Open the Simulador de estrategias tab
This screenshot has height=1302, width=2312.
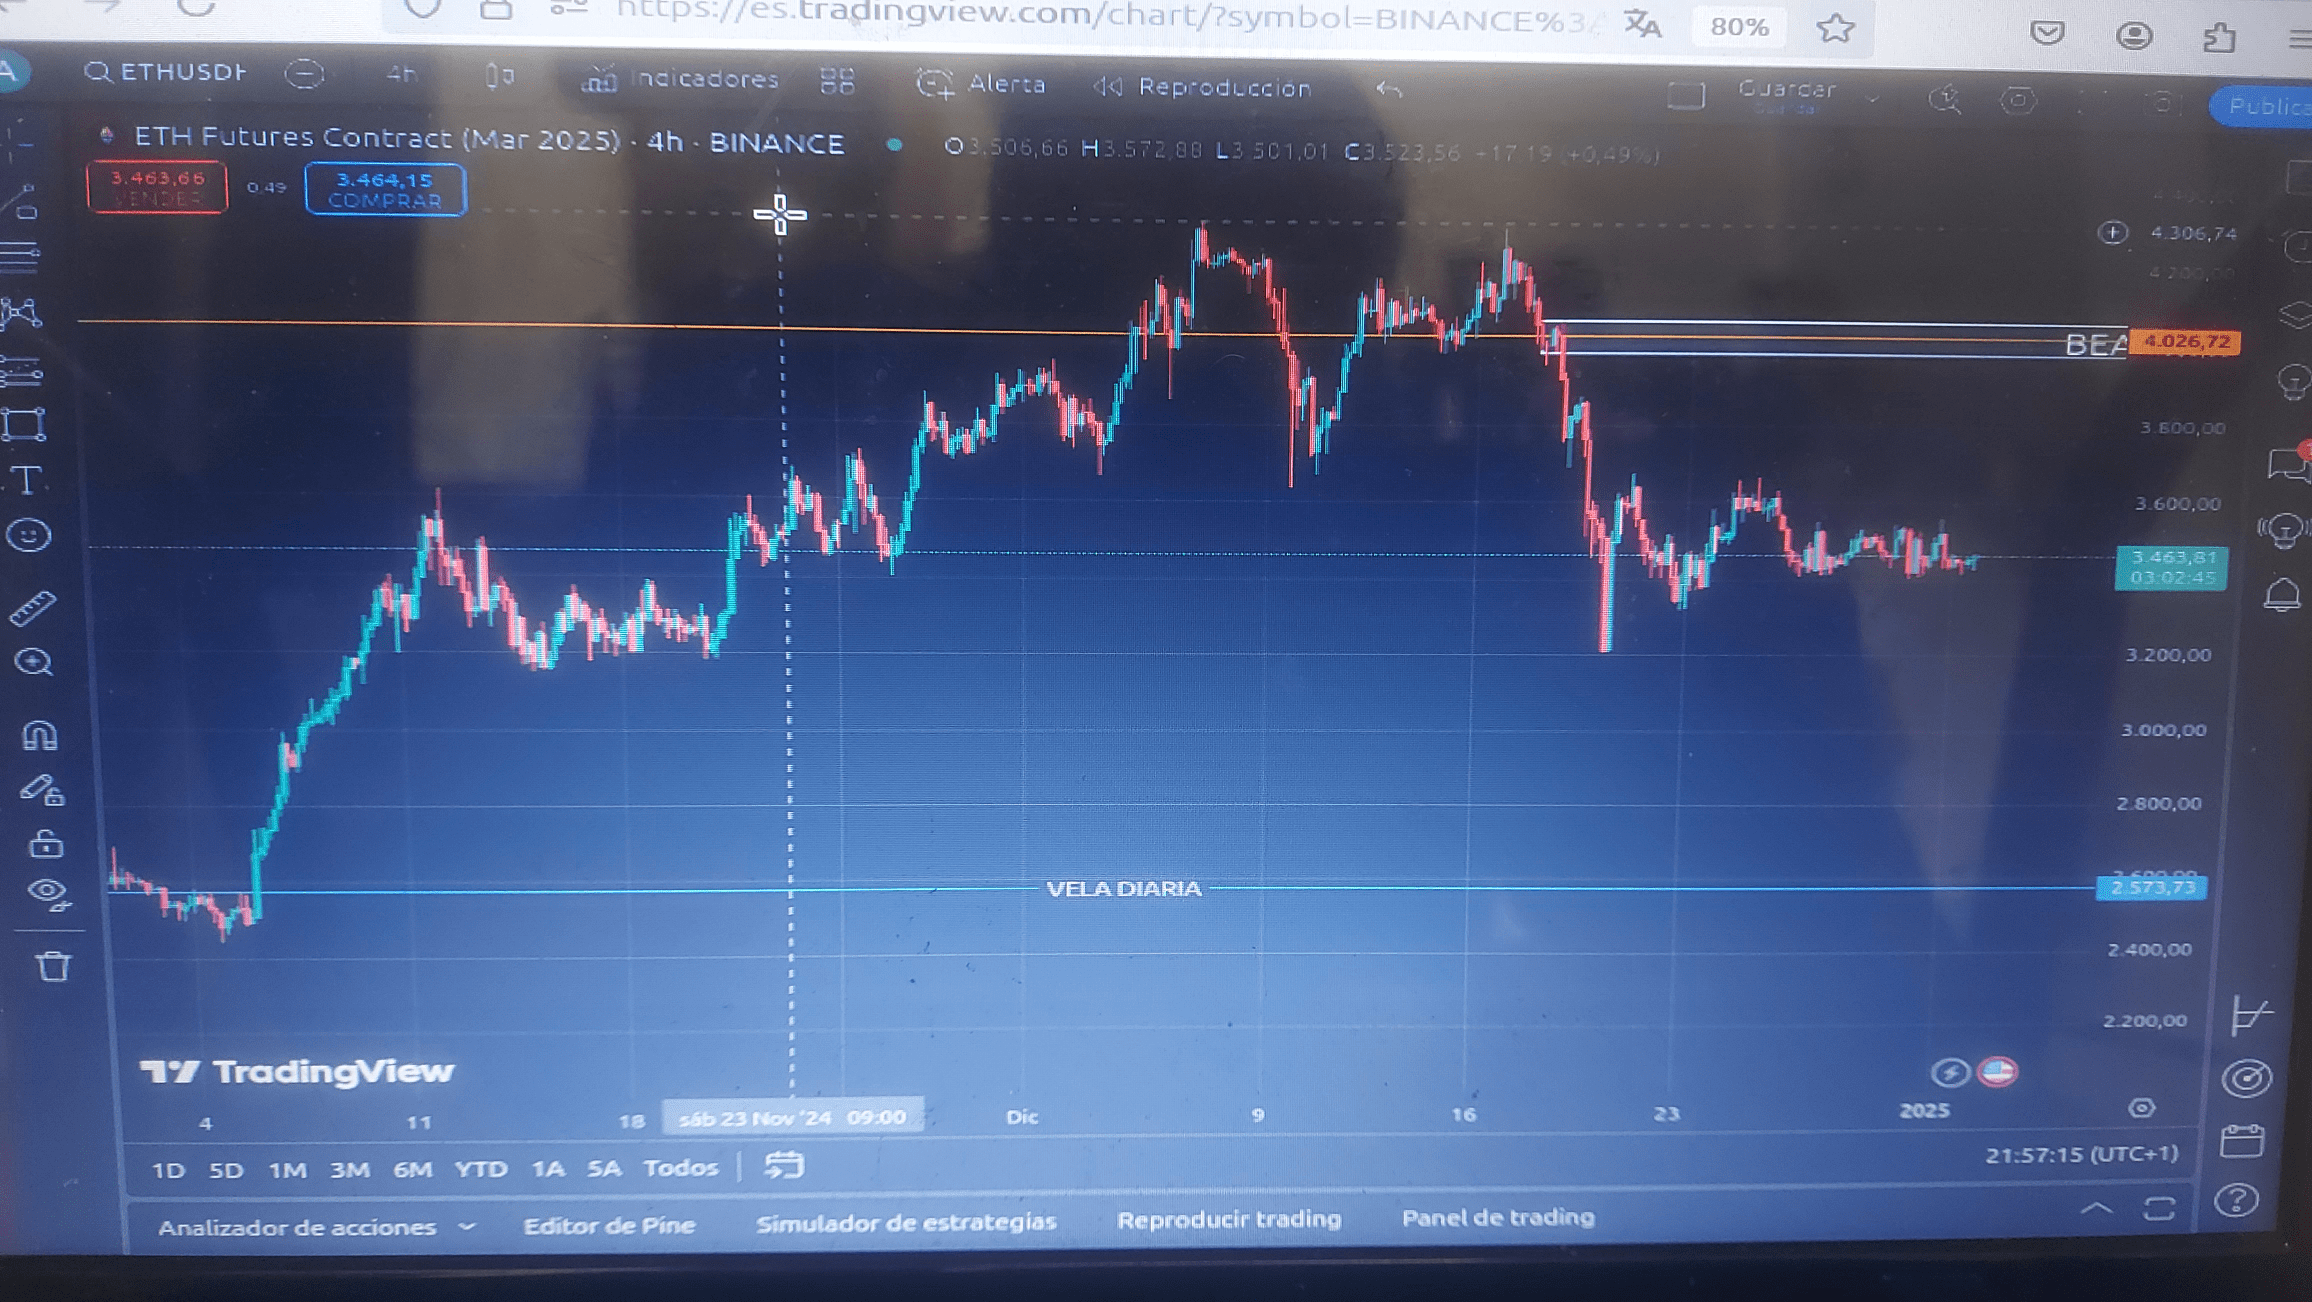(x=906, y=1222)
